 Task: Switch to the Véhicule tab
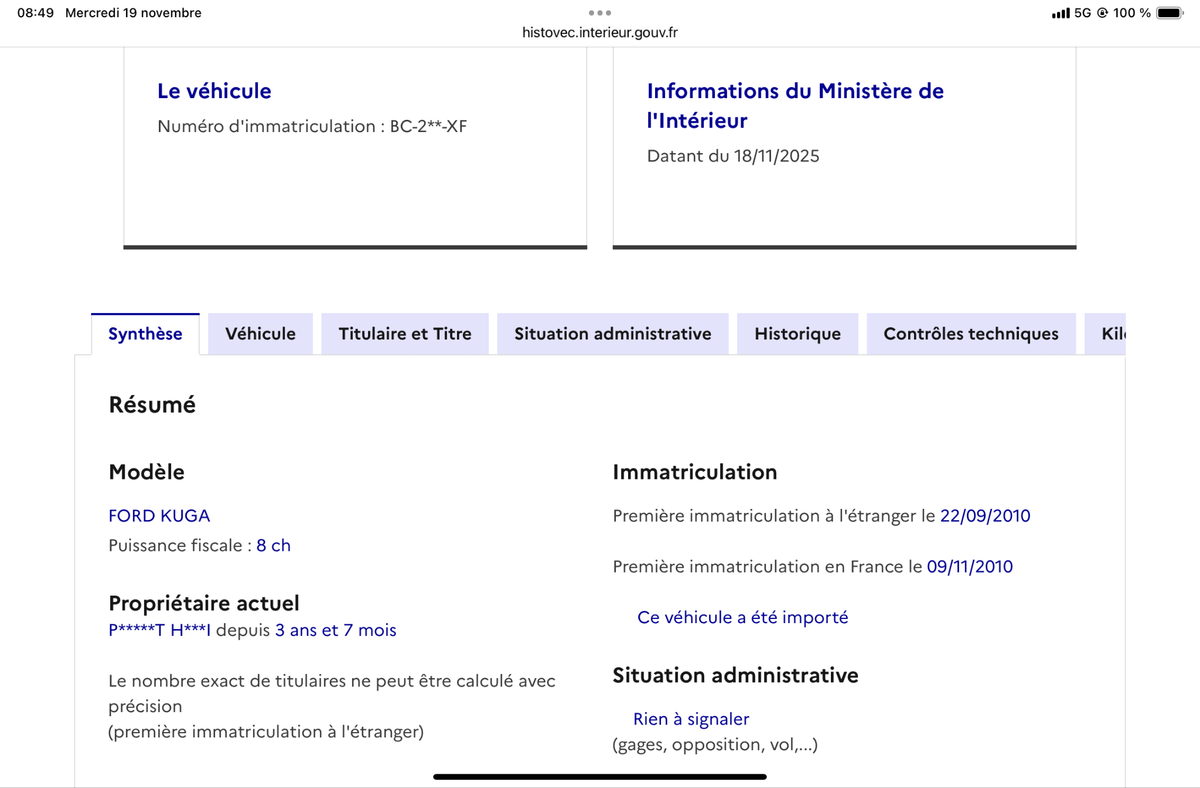click(260, 334)
